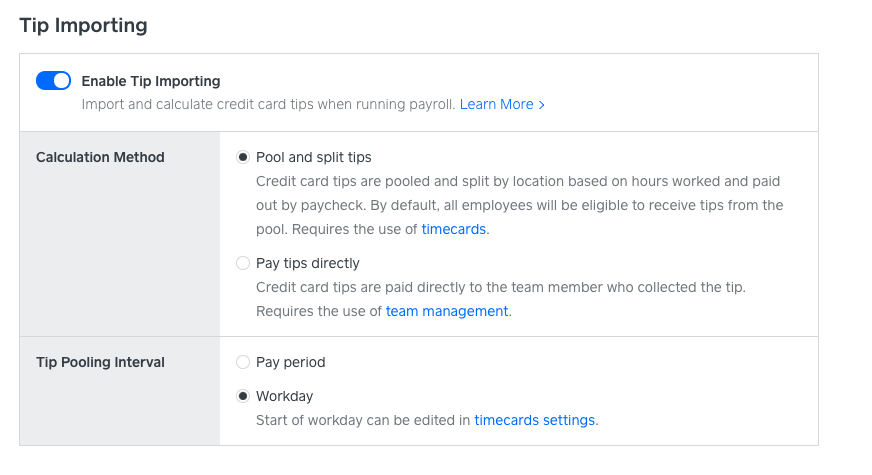The height and width of the screenshot is (475, 872).
Task: Click the Pay period label text
Action: click(x=290, y=362)
